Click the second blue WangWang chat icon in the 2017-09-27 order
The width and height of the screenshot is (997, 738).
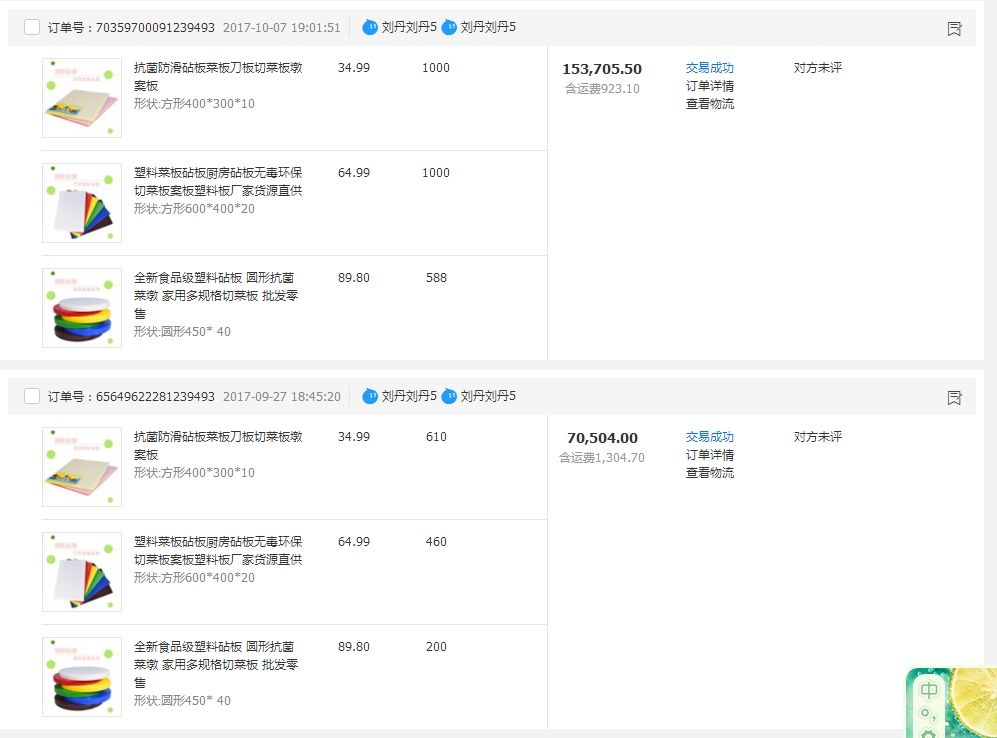click(x=449, y=396)
